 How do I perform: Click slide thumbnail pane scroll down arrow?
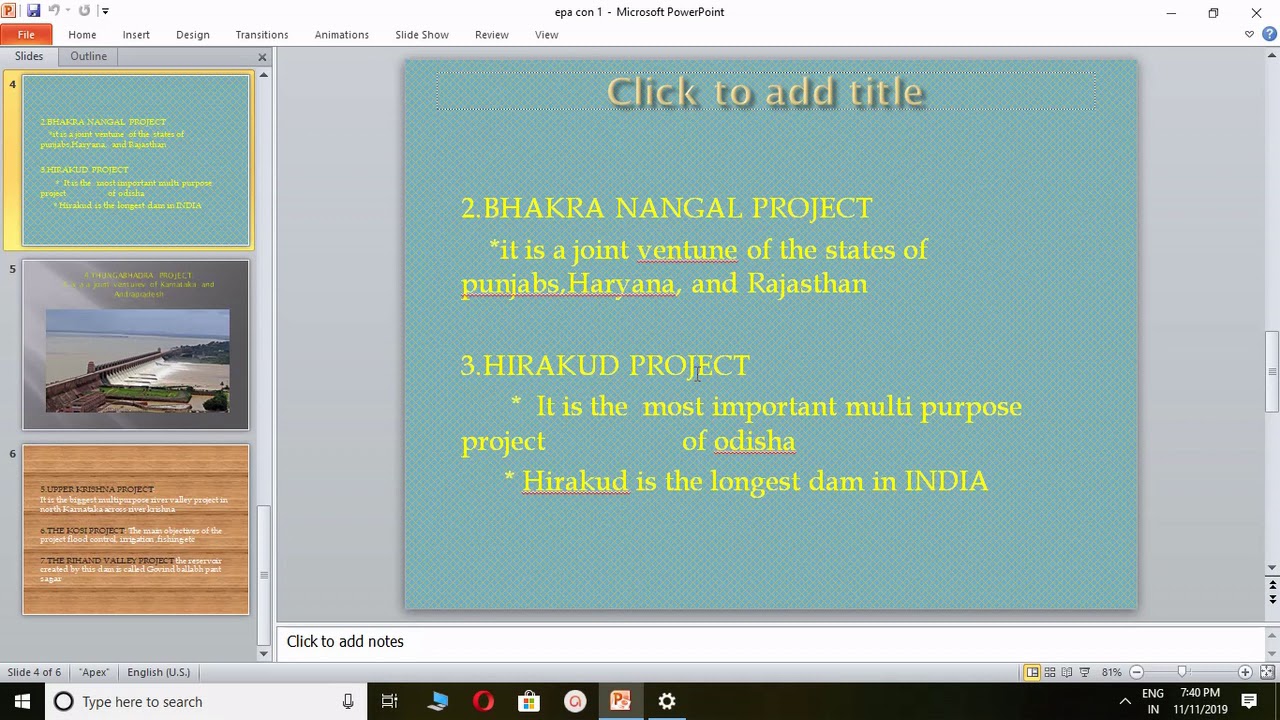[264, 653]
